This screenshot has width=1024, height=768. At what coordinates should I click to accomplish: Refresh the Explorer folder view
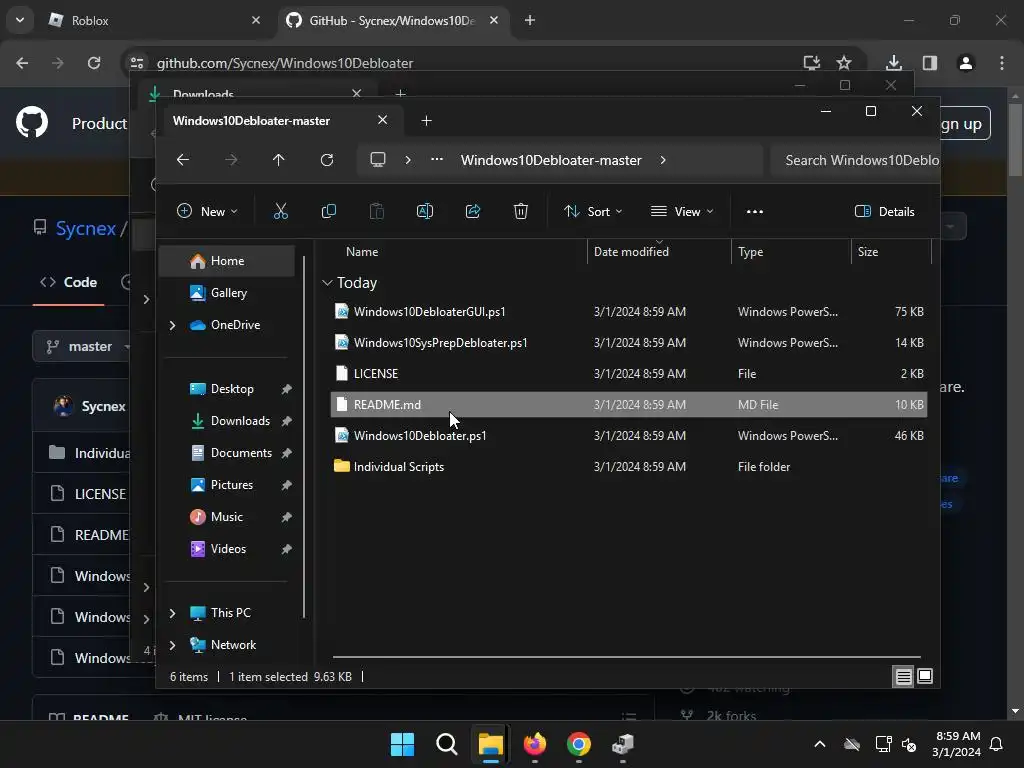pyautogui.click(x=327, y=160)
